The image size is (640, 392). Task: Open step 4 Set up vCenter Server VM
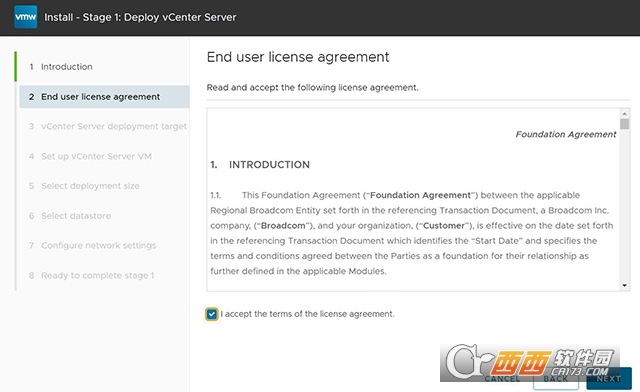[x=90, y=156]
